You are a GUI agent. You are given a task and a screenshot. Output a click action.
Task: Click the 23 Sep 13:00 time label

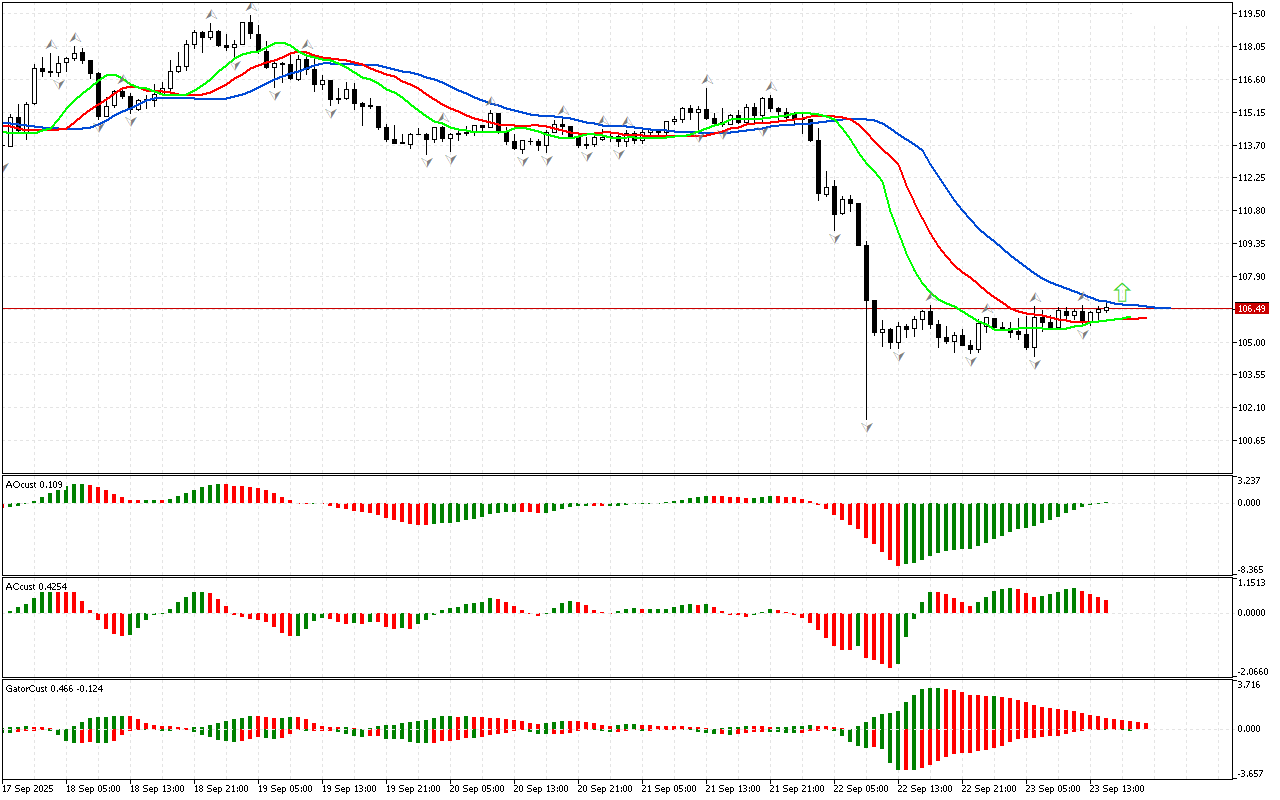pyautogui.click(x=1117, y=788)
